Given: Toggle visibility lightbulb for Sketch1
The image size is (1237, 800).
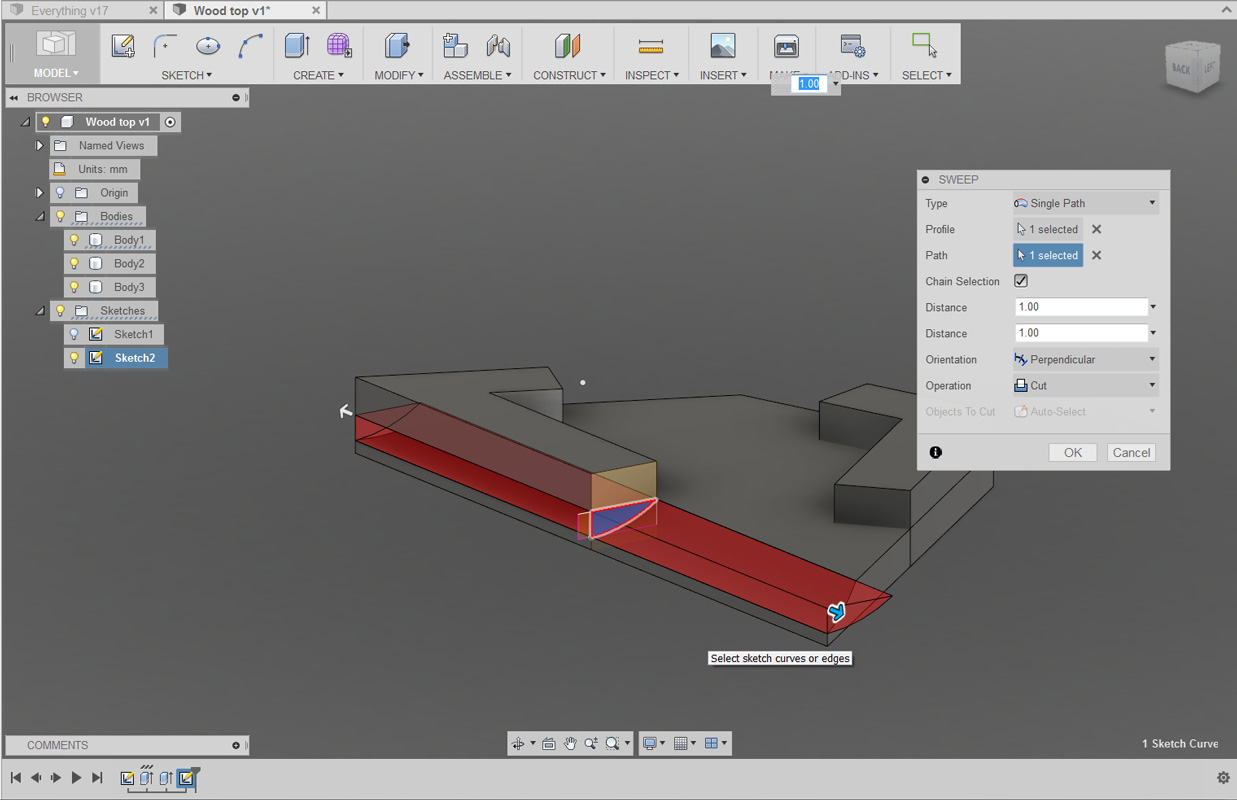Looking at the screenshot, I should pos(74,334).
